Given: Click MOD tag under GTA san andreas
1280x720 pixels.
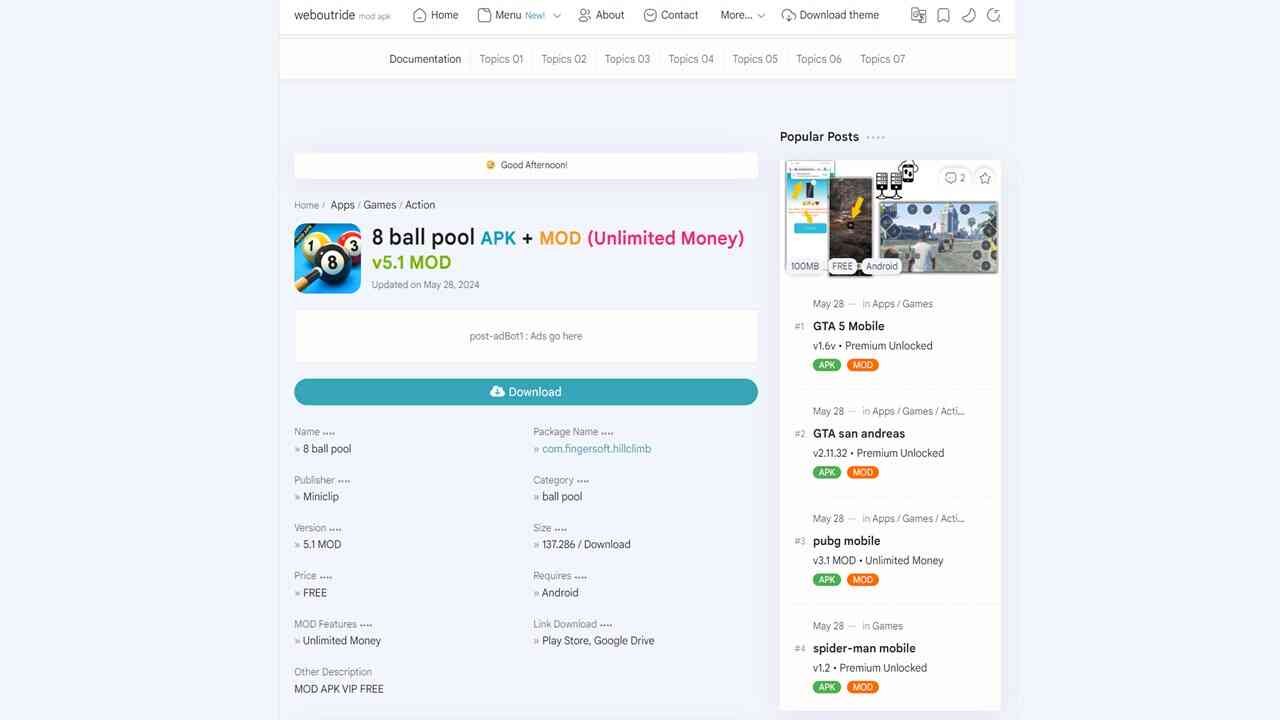Looking at the screenshot, I should click(862, 472).
